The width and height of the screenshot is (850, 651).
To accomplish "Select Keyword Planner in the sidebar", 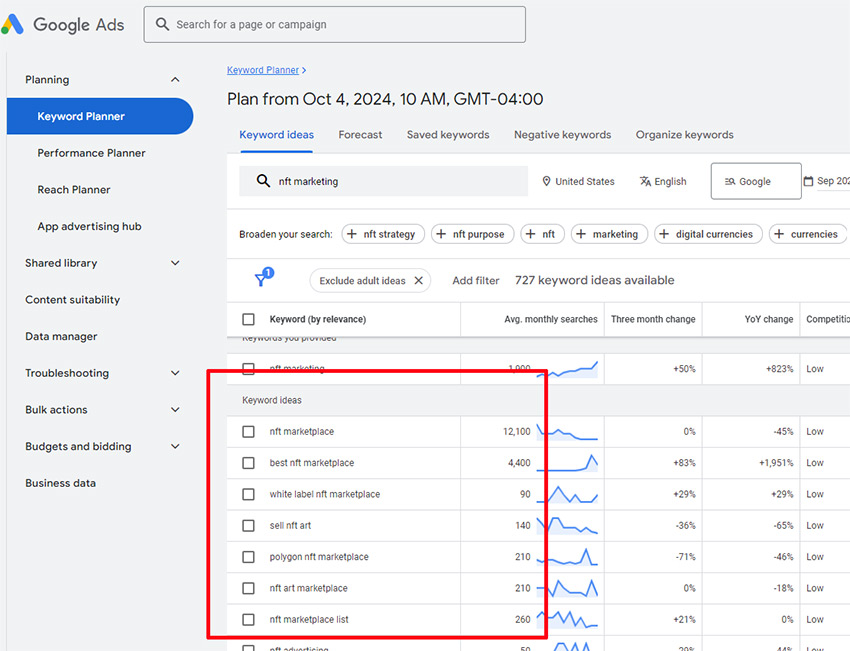I will click(100, 116).
